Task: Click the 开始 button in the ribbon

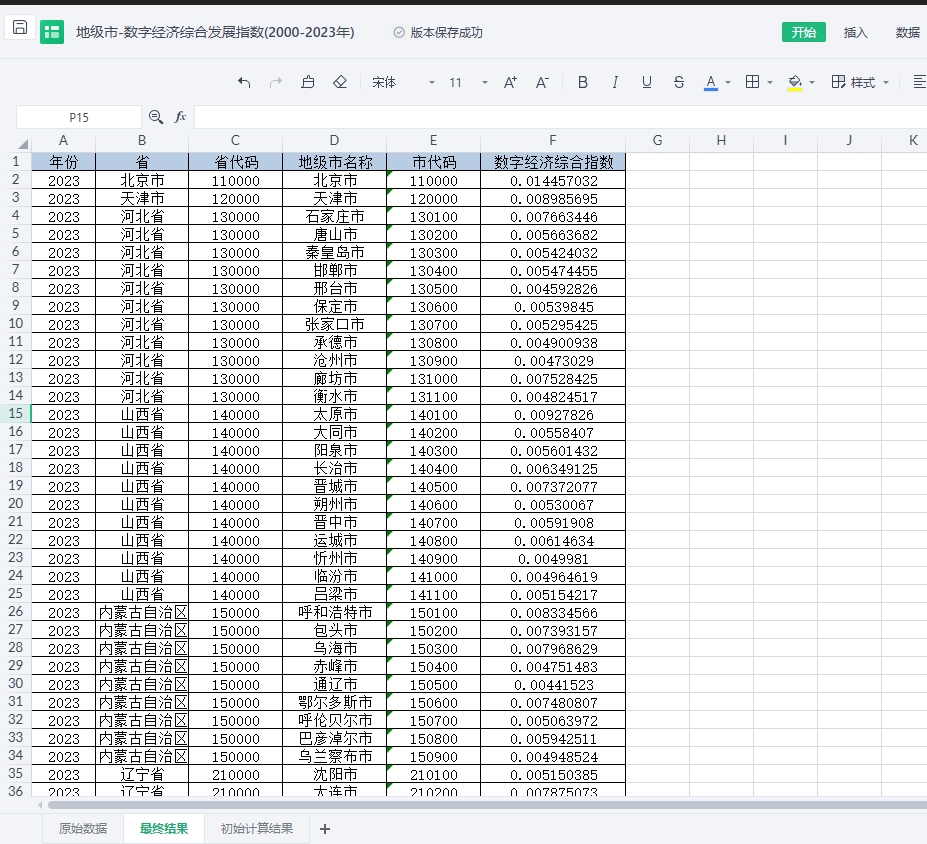Action: click(803, 32)
